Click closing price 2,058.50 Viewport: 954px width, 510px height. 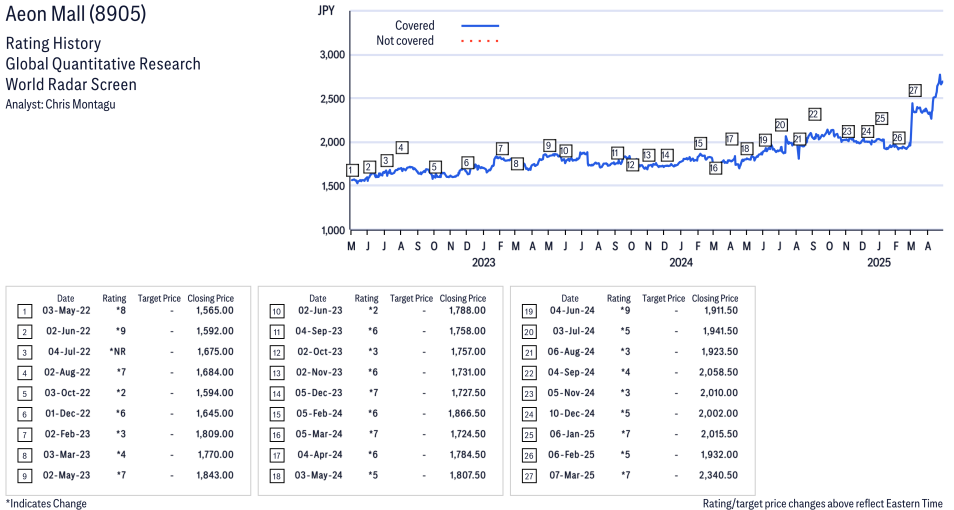tap(719, 372)
